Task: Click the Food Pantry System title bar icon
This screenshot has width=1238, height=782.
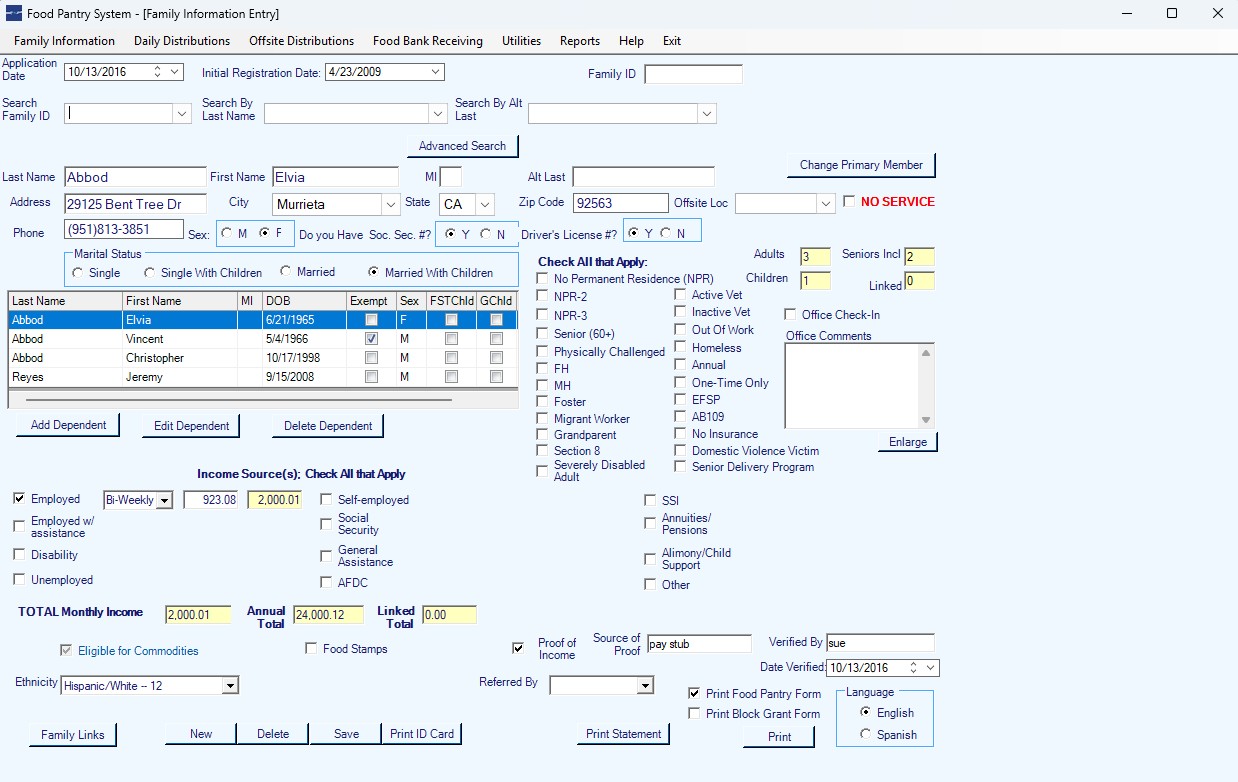Action: pos(13,14)
